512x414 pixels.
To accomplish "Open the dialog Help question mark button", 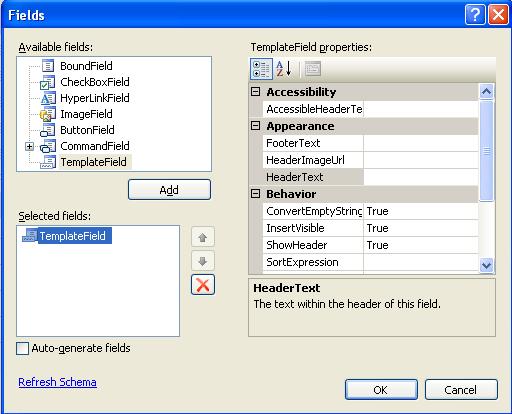I will [475, 15].
